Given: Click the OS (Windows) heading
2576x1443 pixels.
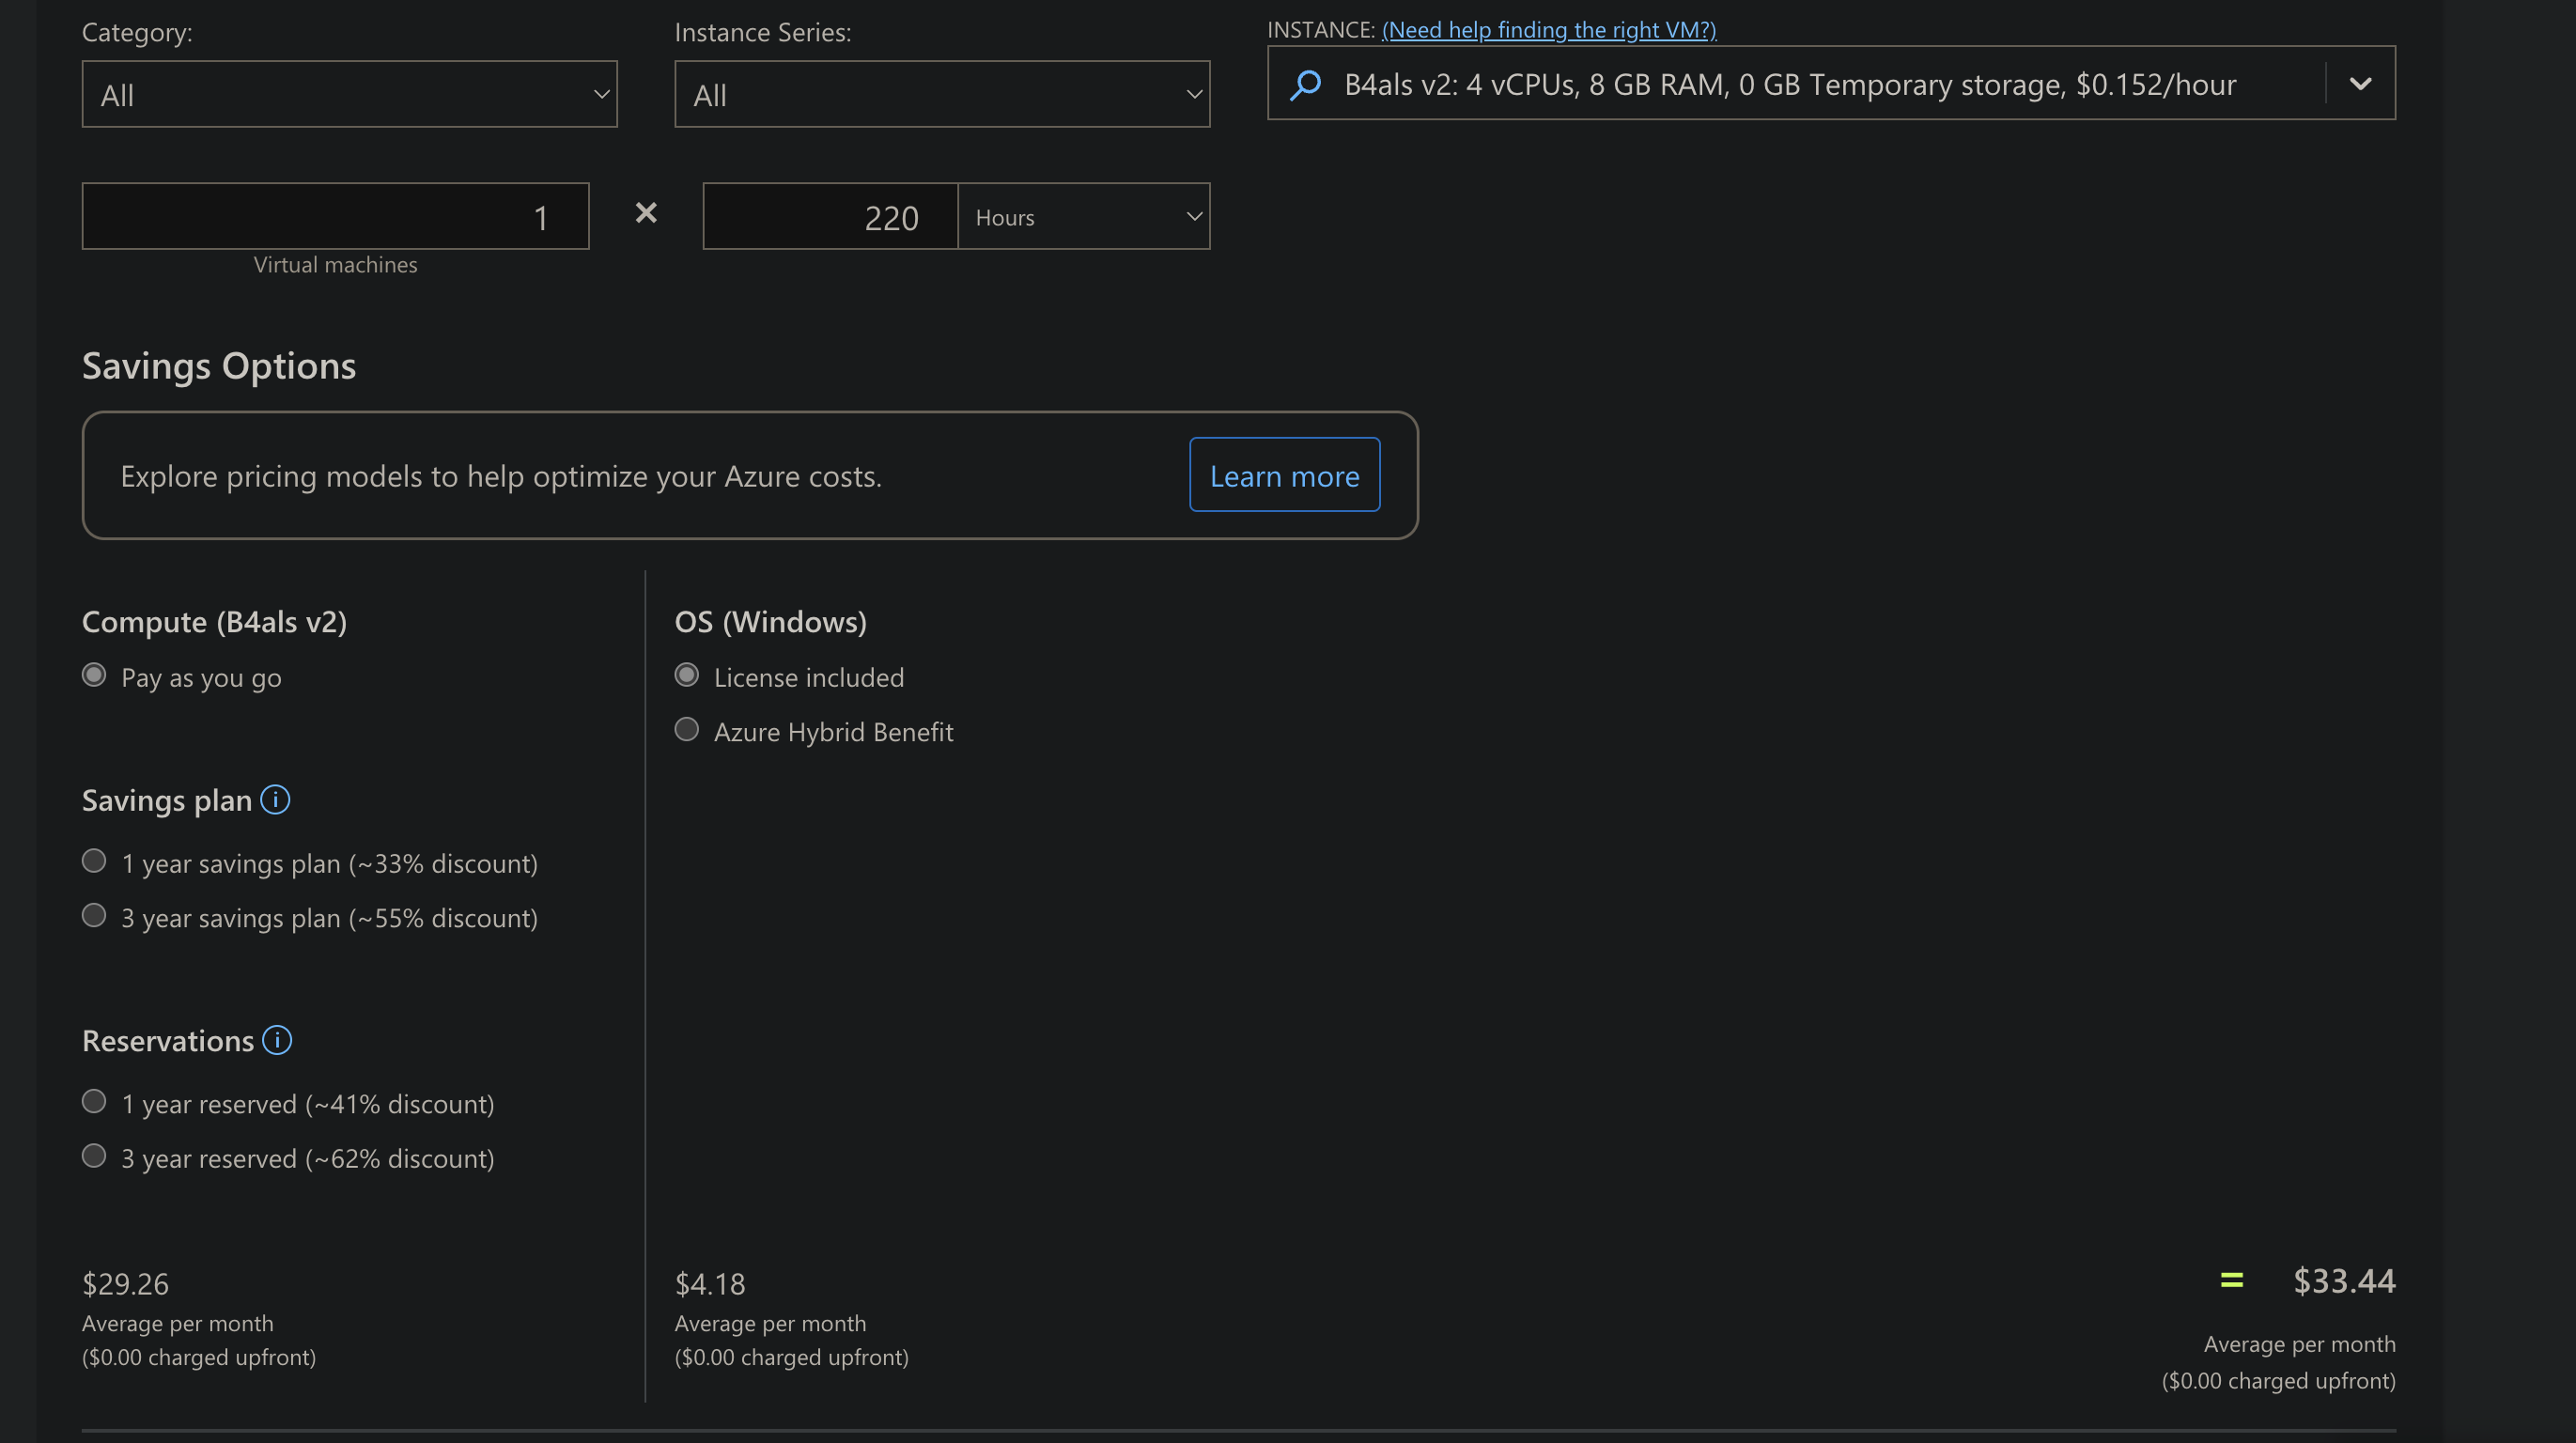Looking at the screenshot, I should coord(771,622).
